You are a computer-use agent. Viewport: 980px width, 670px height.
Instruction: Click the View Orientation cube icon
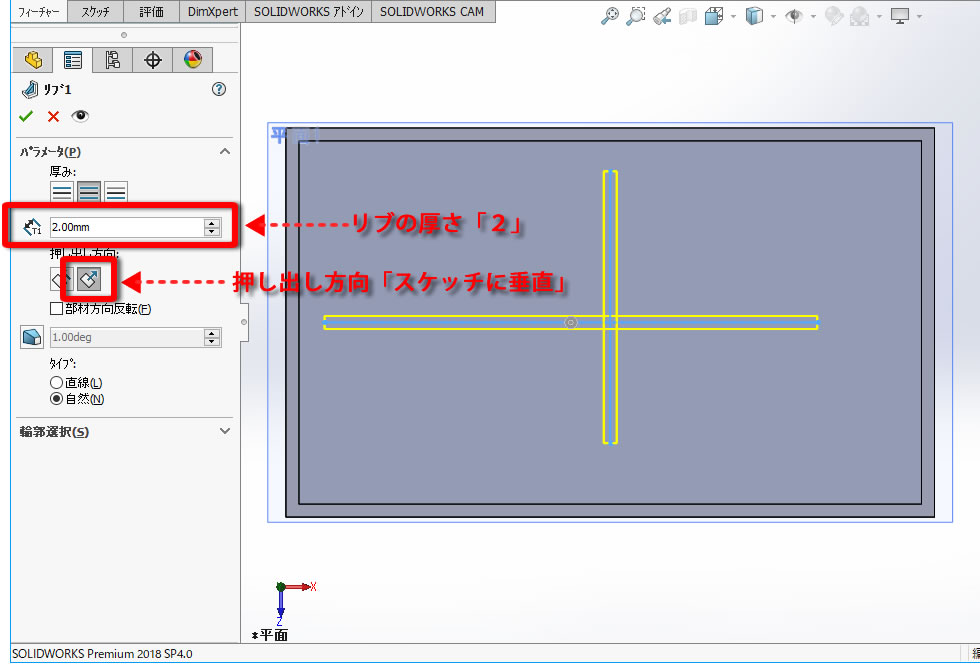[713, 16]
